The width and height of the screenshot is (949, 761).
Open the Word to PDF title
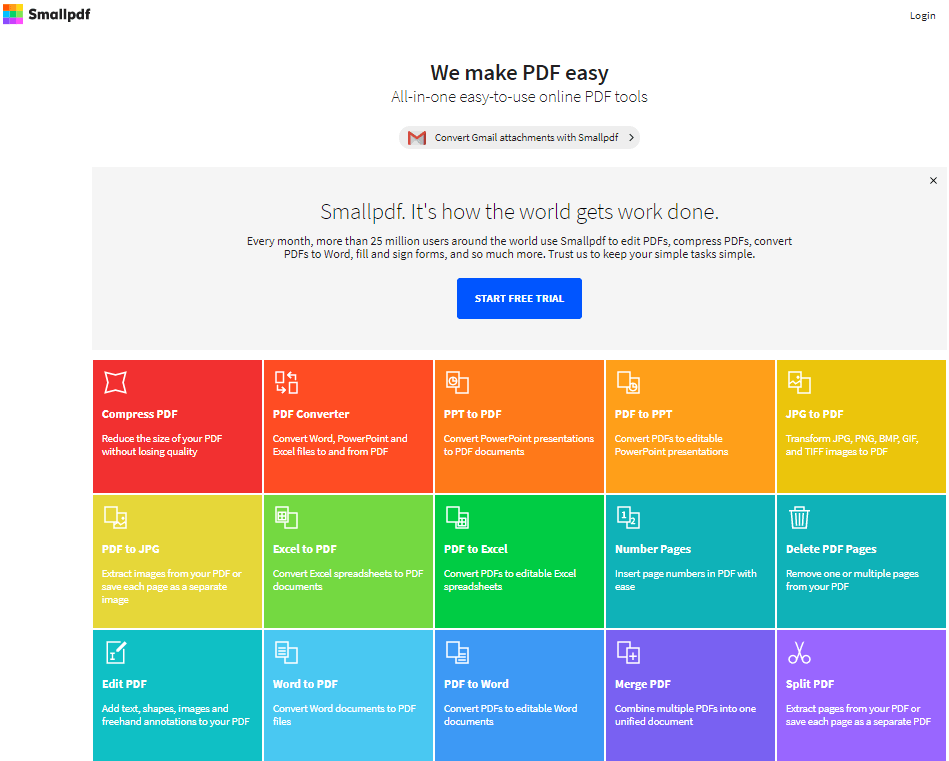pos(305,684)
